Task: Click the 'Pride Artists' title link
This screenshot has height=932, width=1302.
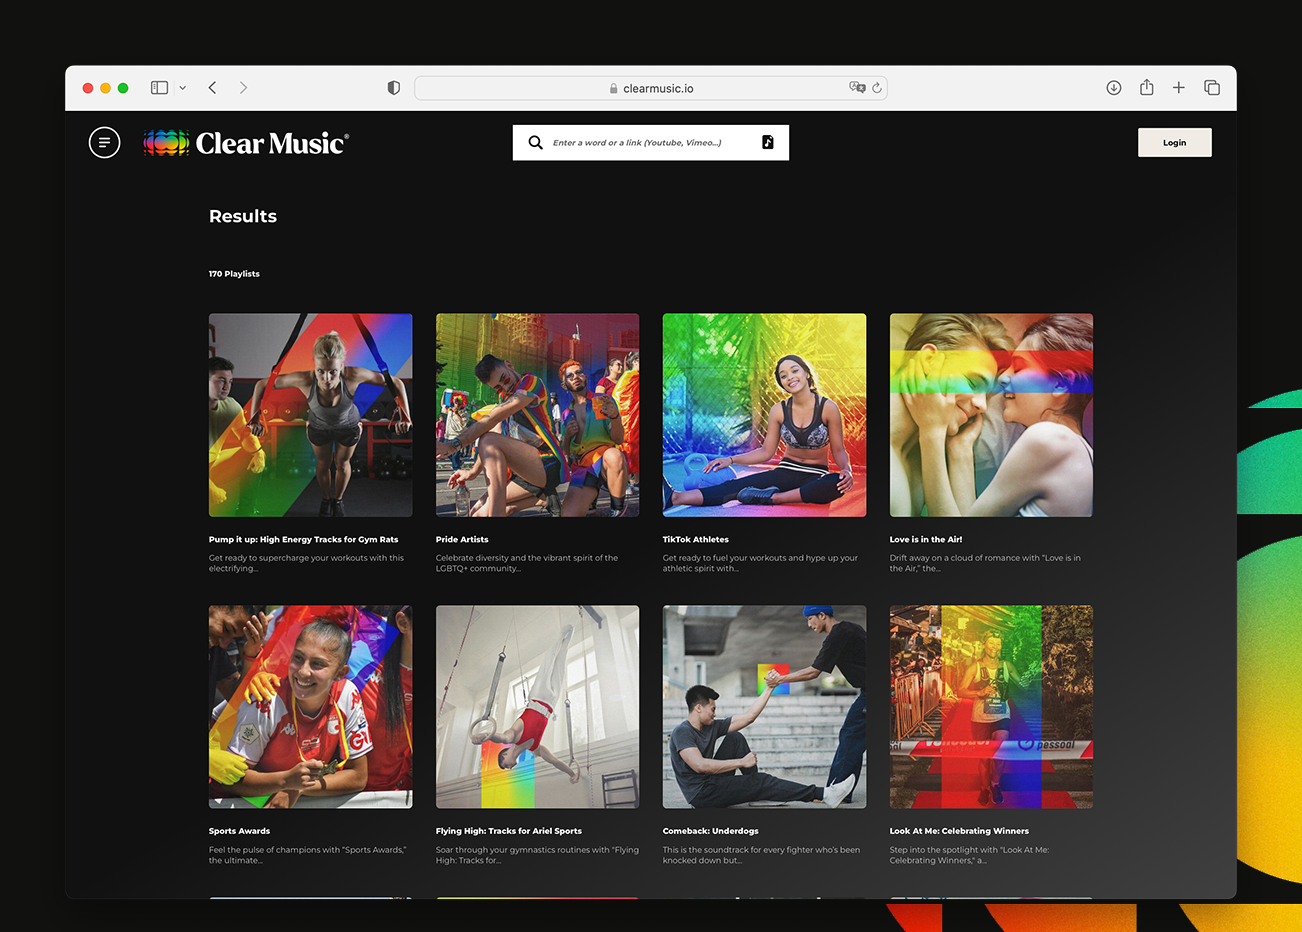Action: 462,539
